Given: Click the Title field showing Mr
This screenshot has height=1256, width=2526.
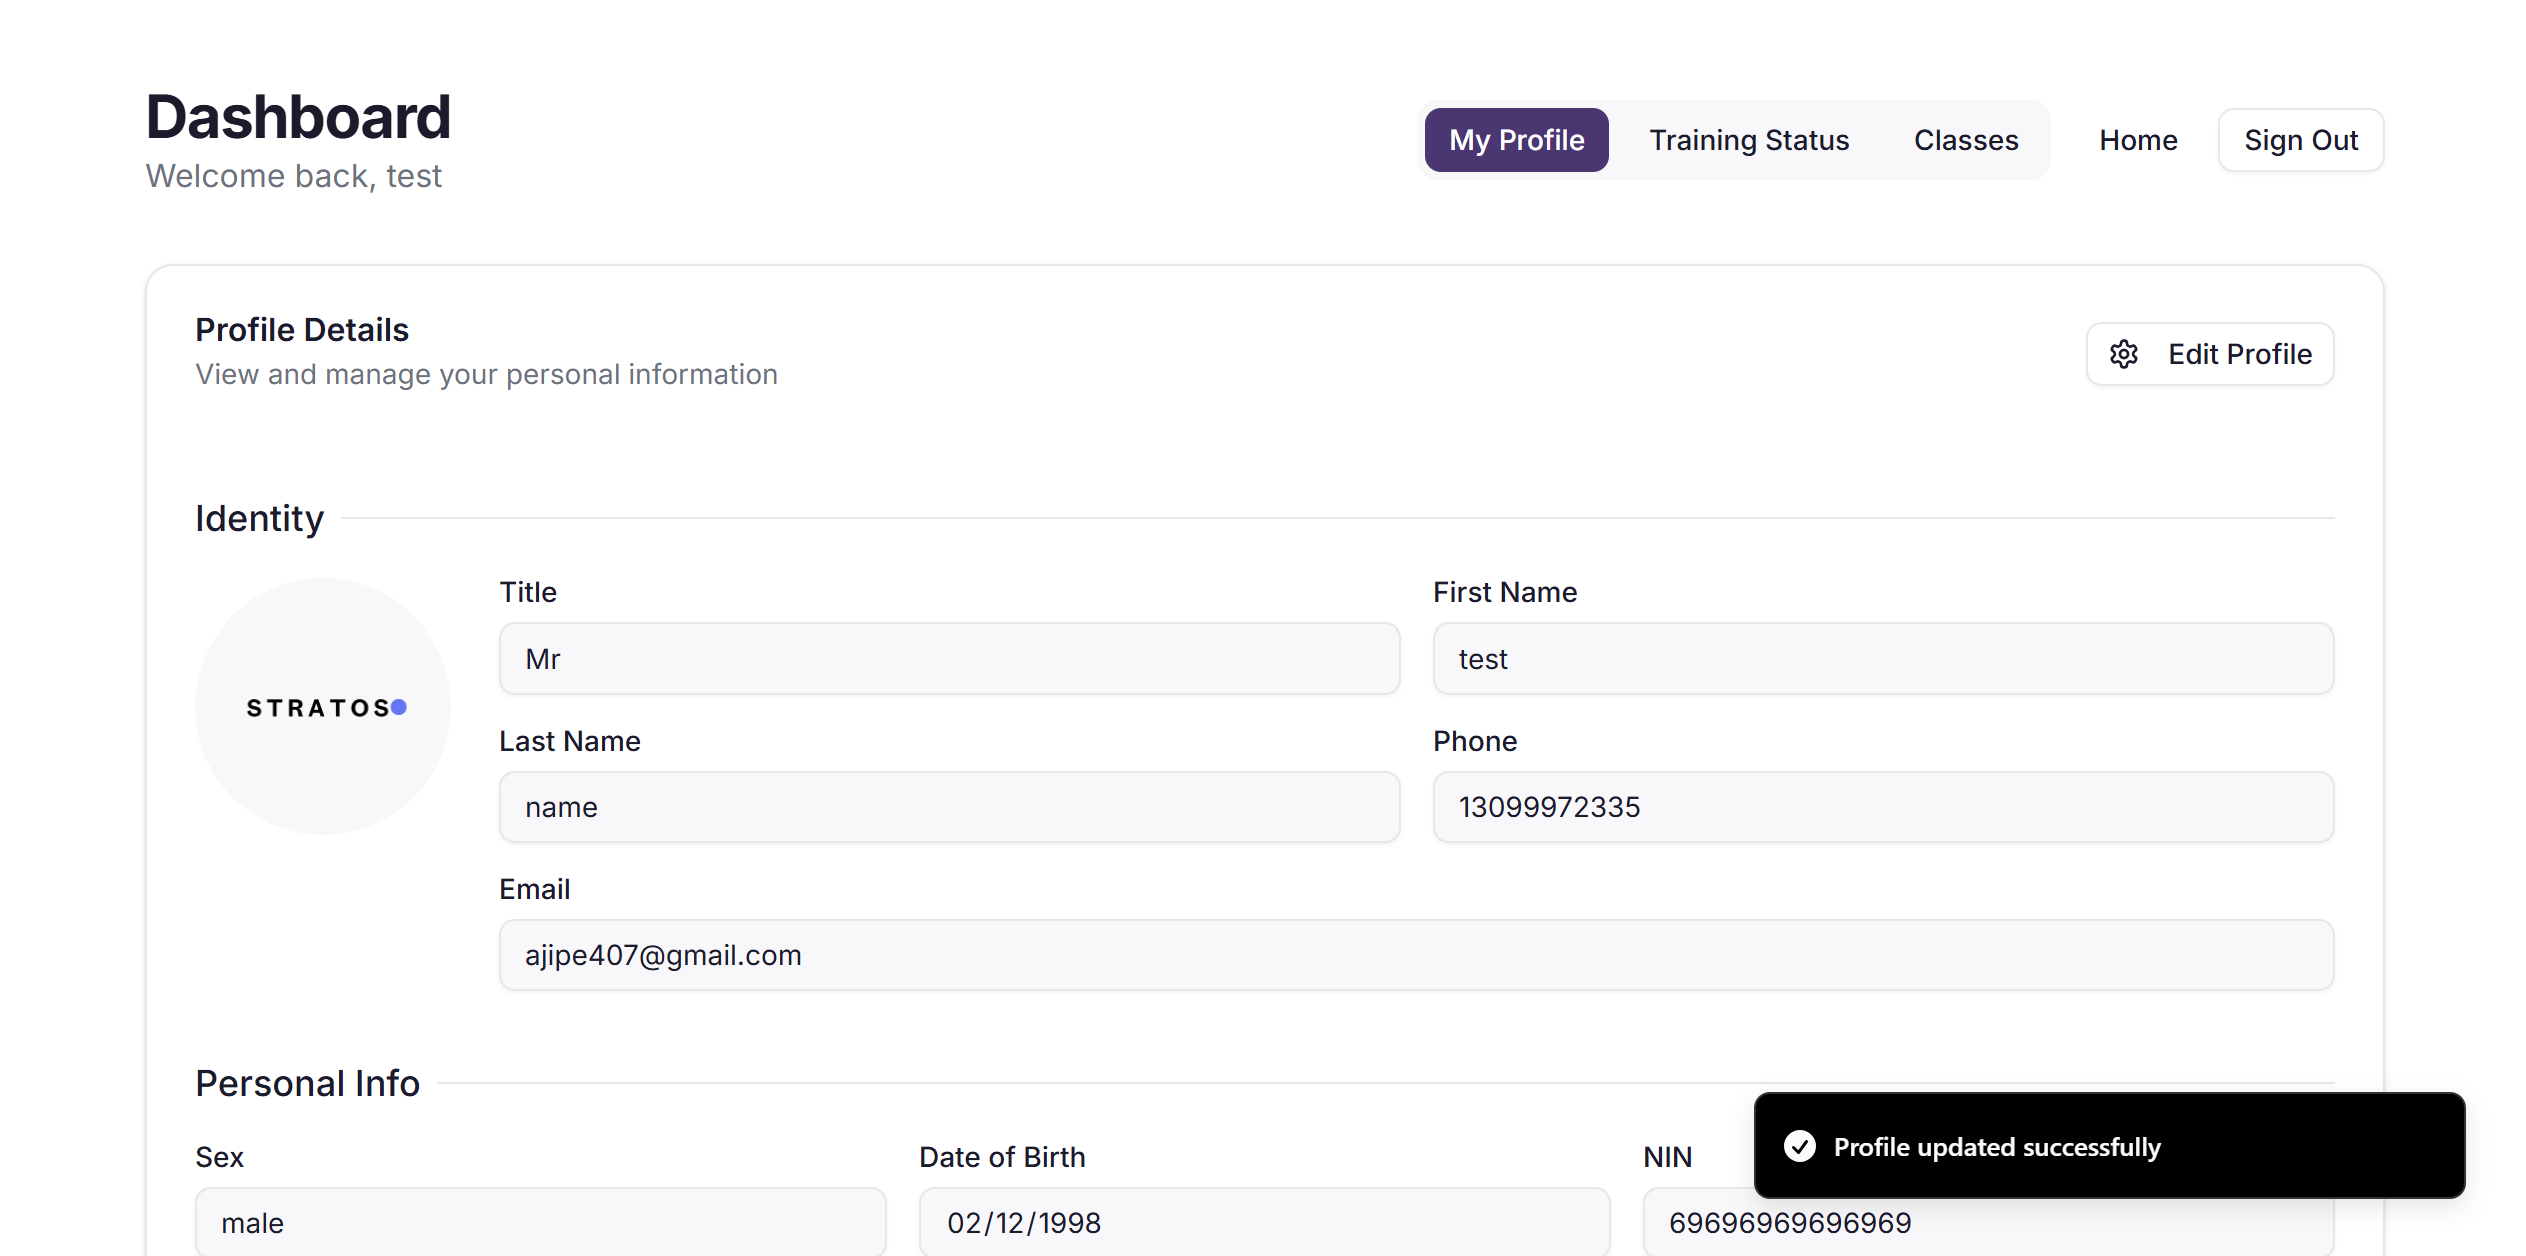Looking at the screenshot, I should tap(948, 659).
